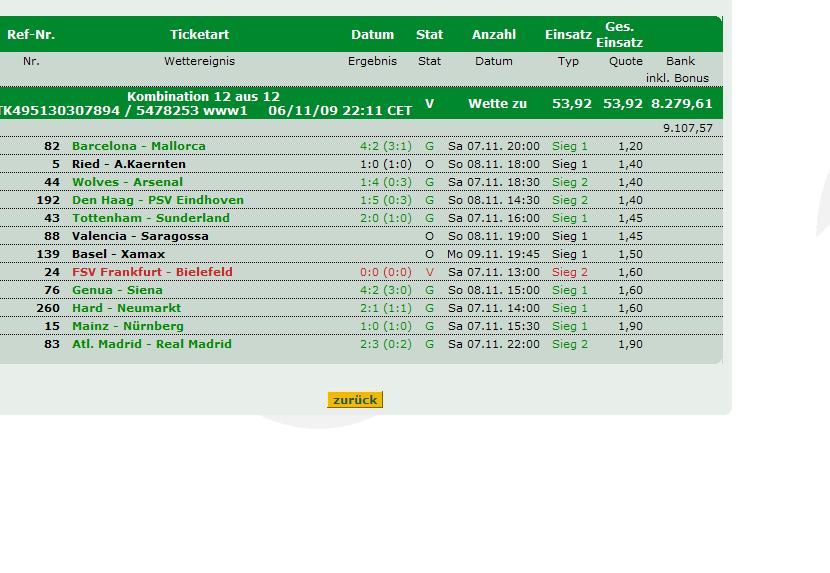Click the Ergebnis sub-header
This screenshot has width=830, height=573.
(x=372, y=61)
